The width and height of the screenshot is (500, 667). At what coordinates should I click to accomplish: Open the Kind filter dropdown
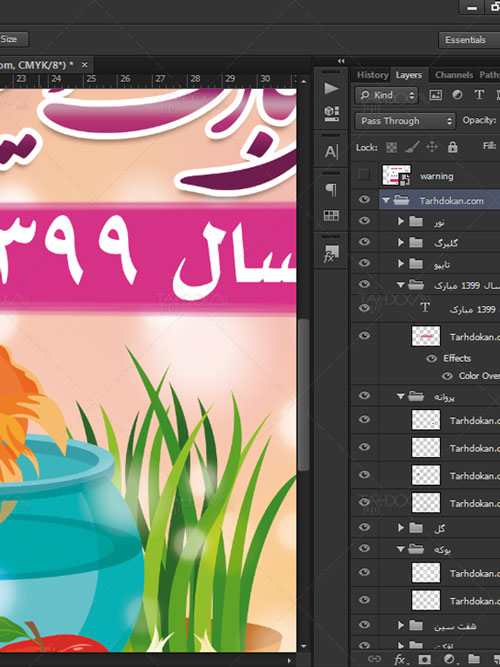[x=387, y=95]
